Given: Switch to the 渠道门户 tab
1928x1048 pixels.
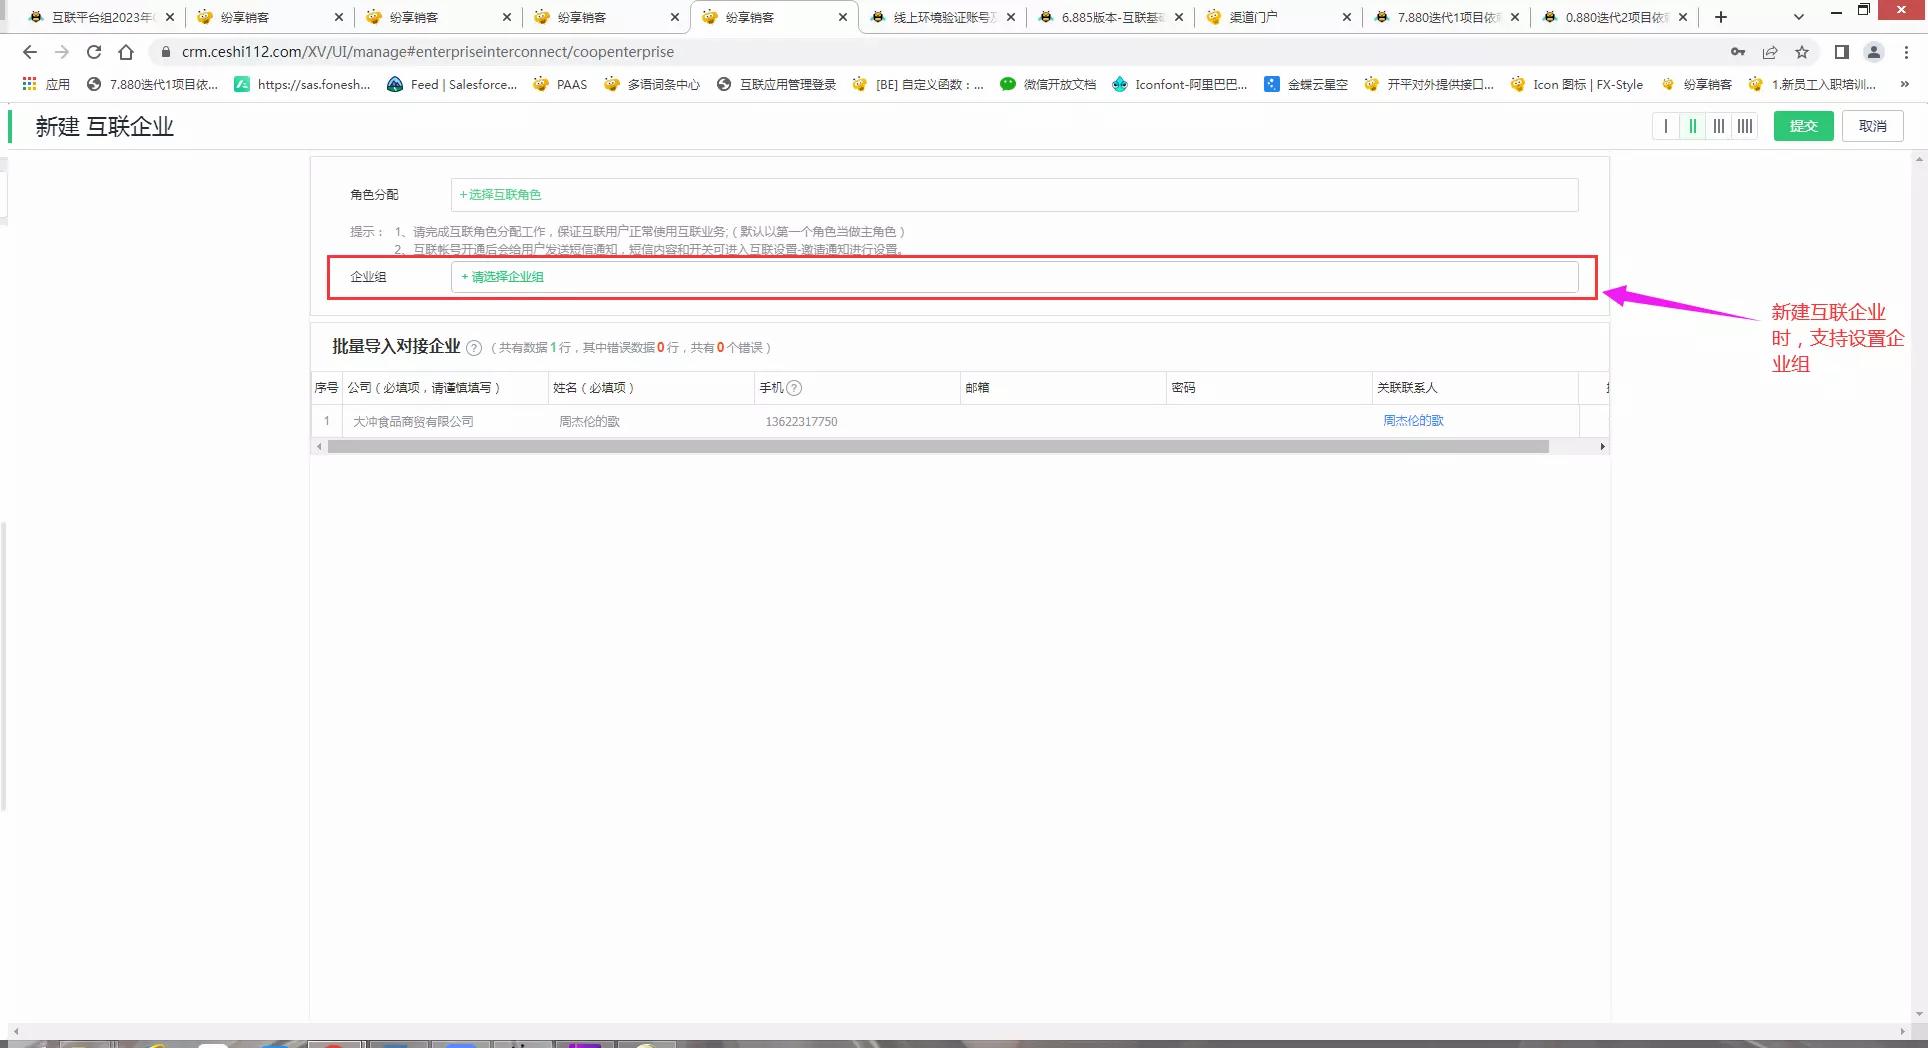Looking at the screenshot, I should tap(1253, 16).
